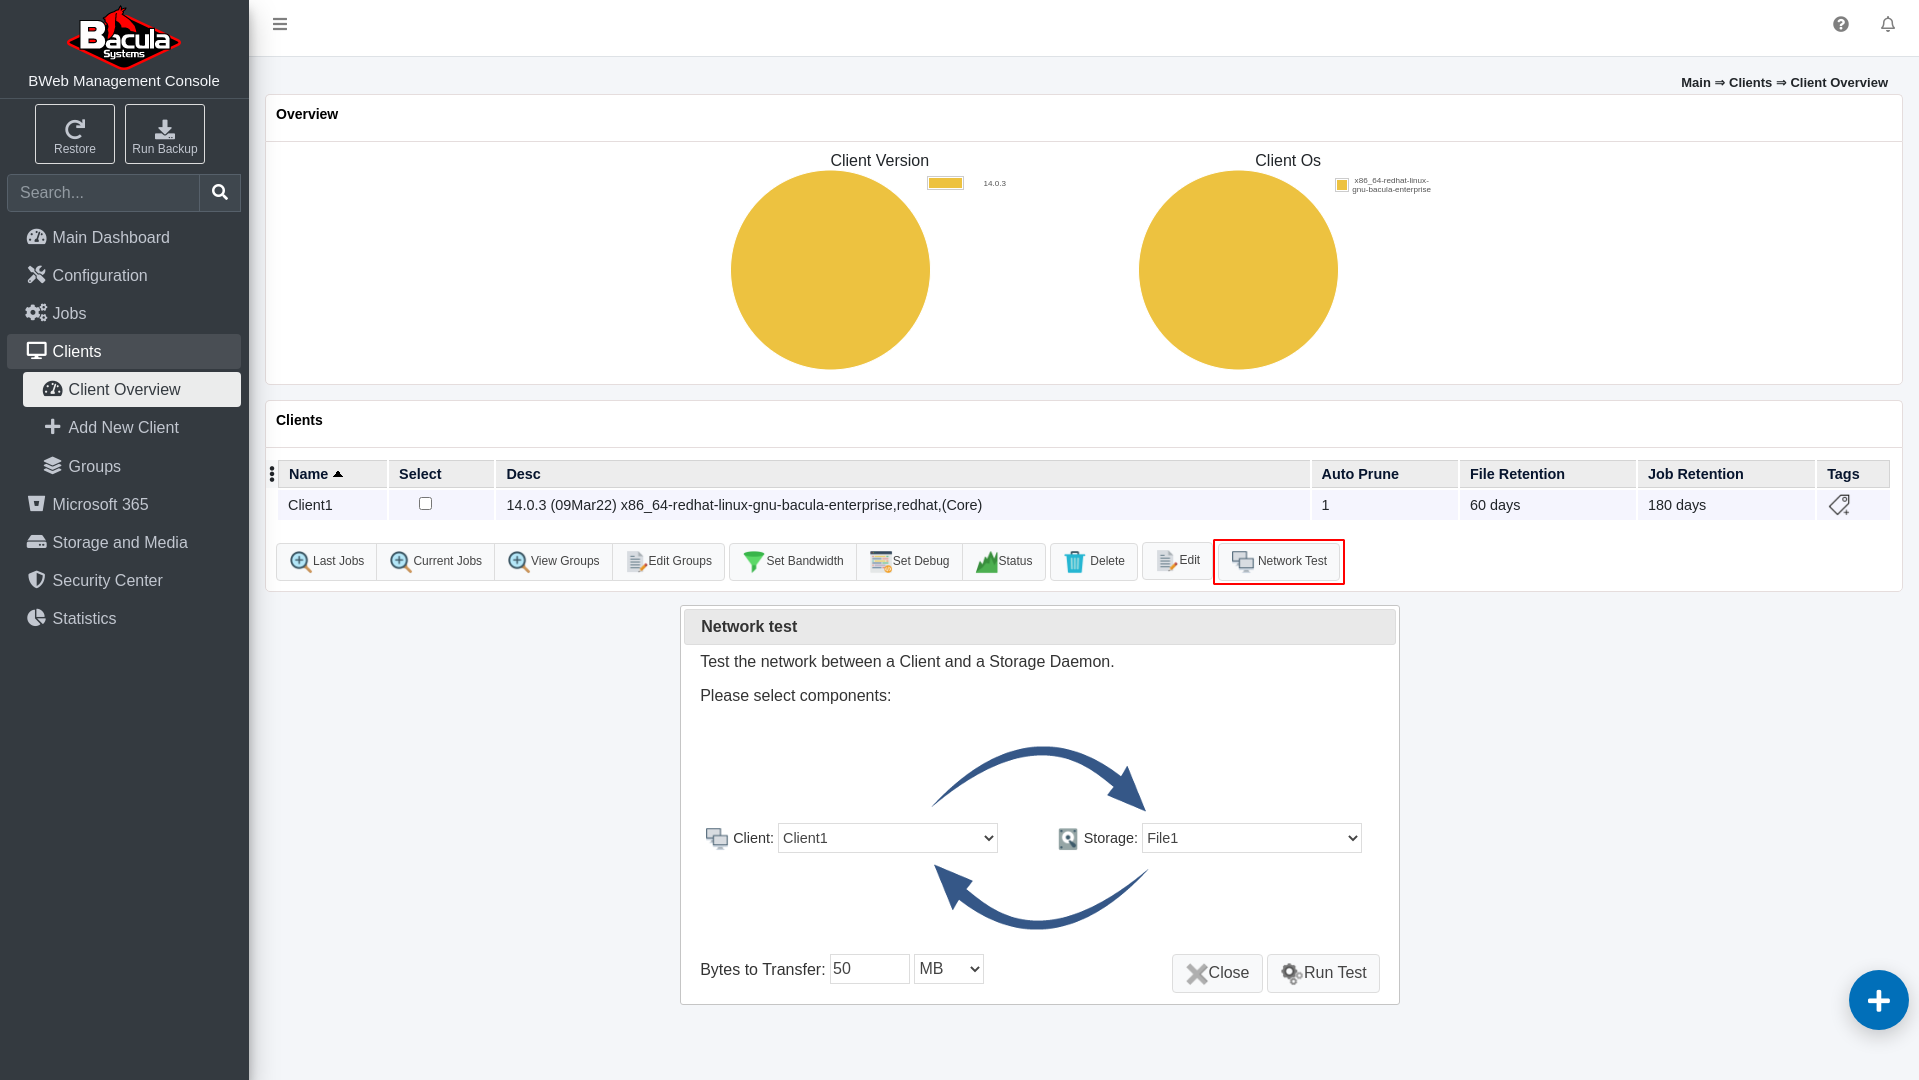This screenshot has width=1919, height=1080.
Task: Open table column options dots icon
Action: tap(272, 474)
